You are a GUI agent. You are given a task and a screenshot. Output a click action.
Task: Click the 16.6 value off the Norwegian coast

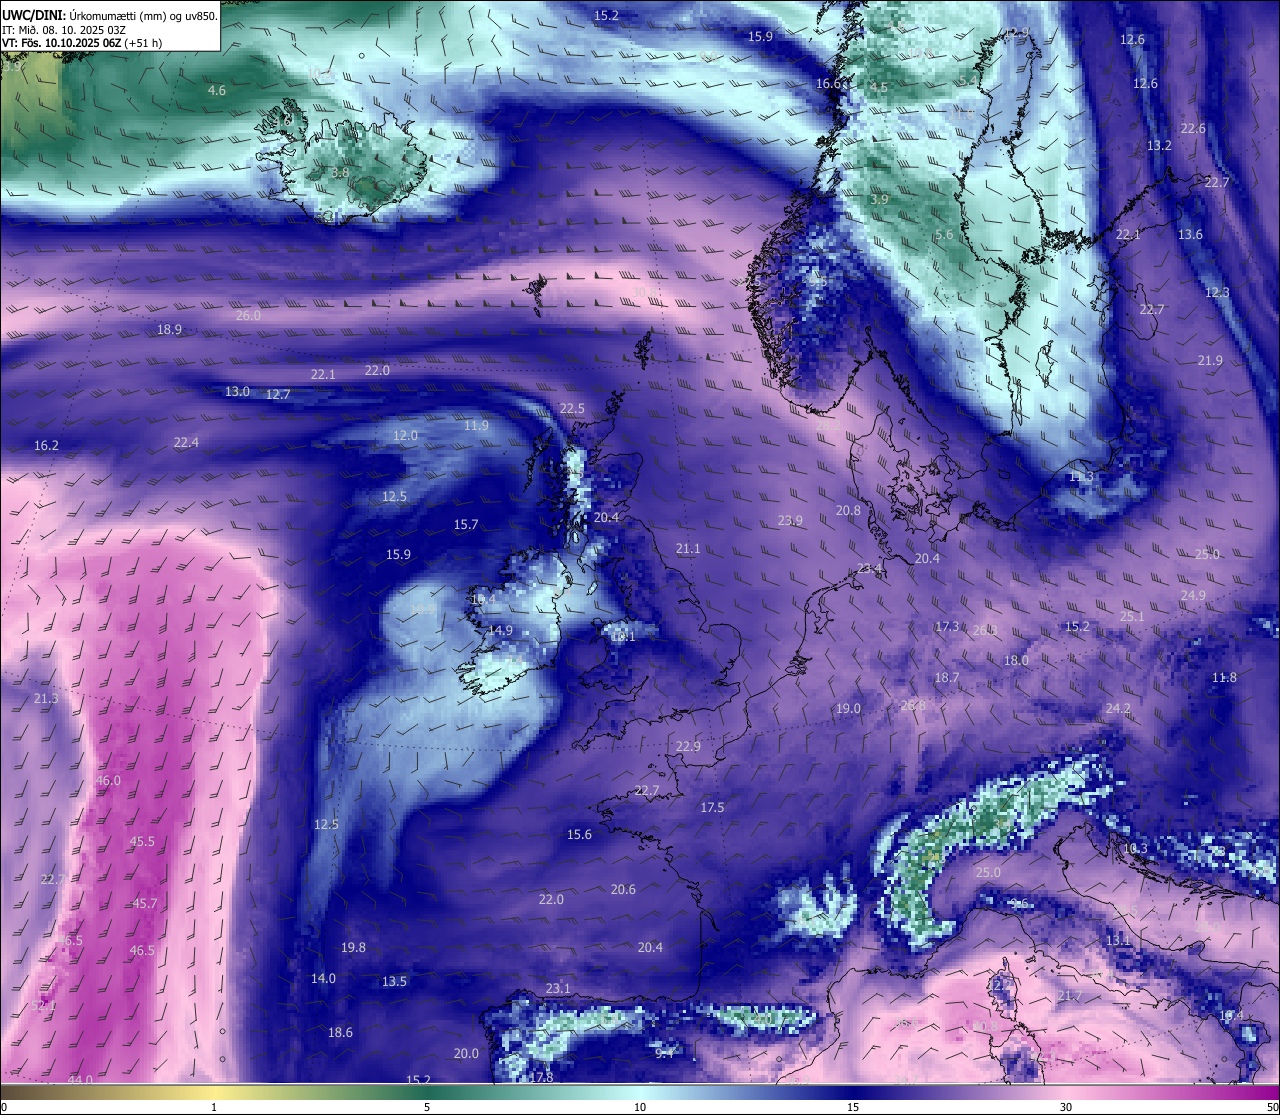click(828, 83)
